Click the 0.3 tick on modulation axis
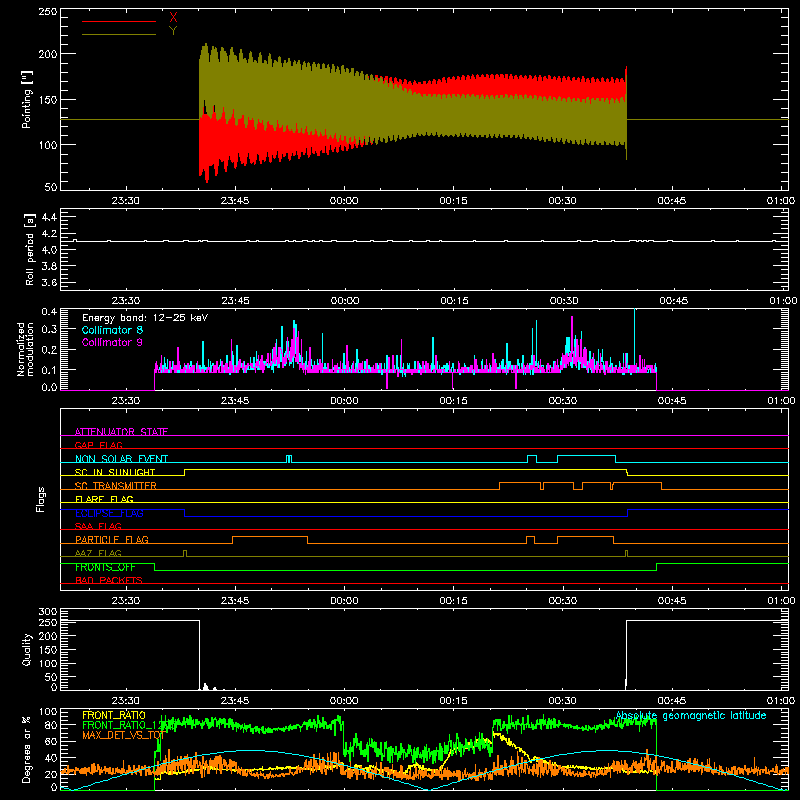 point(49,329)
